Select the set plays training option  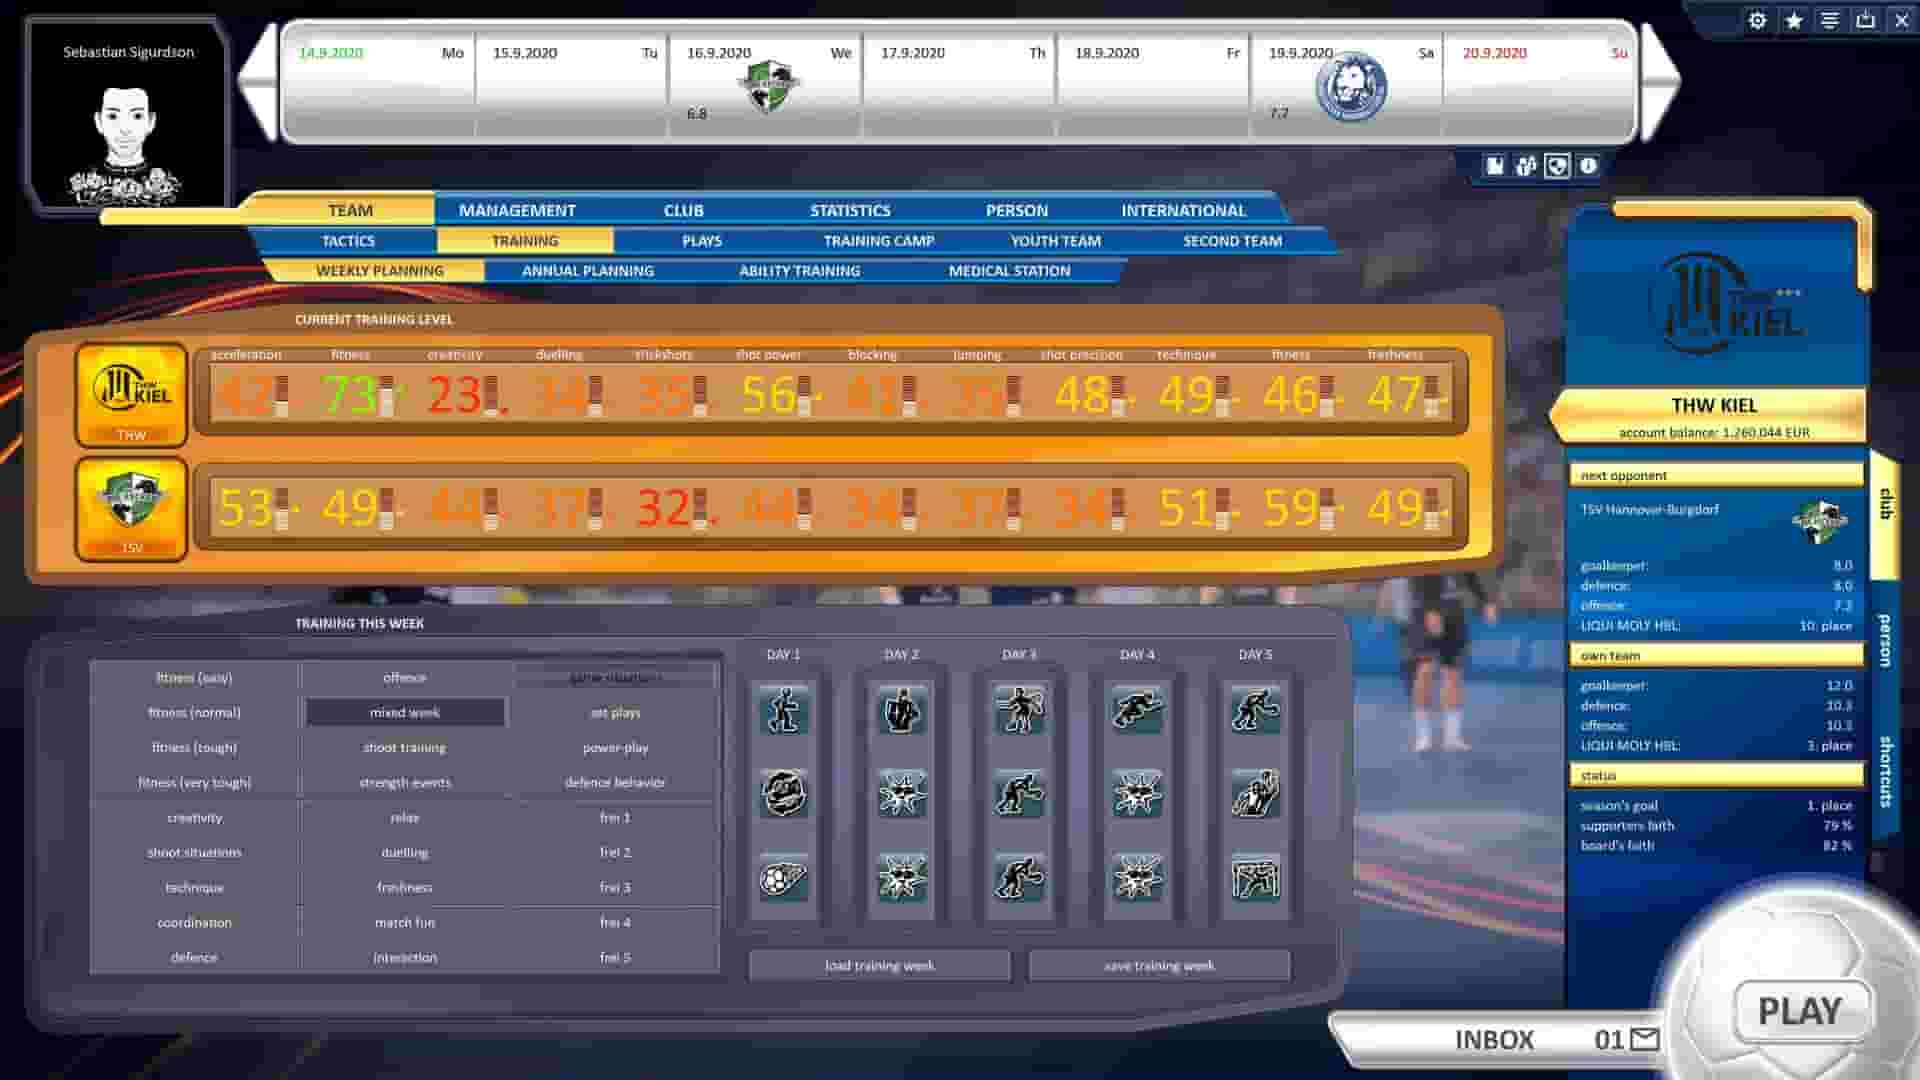pyautogui.click(x=613, y=712)
